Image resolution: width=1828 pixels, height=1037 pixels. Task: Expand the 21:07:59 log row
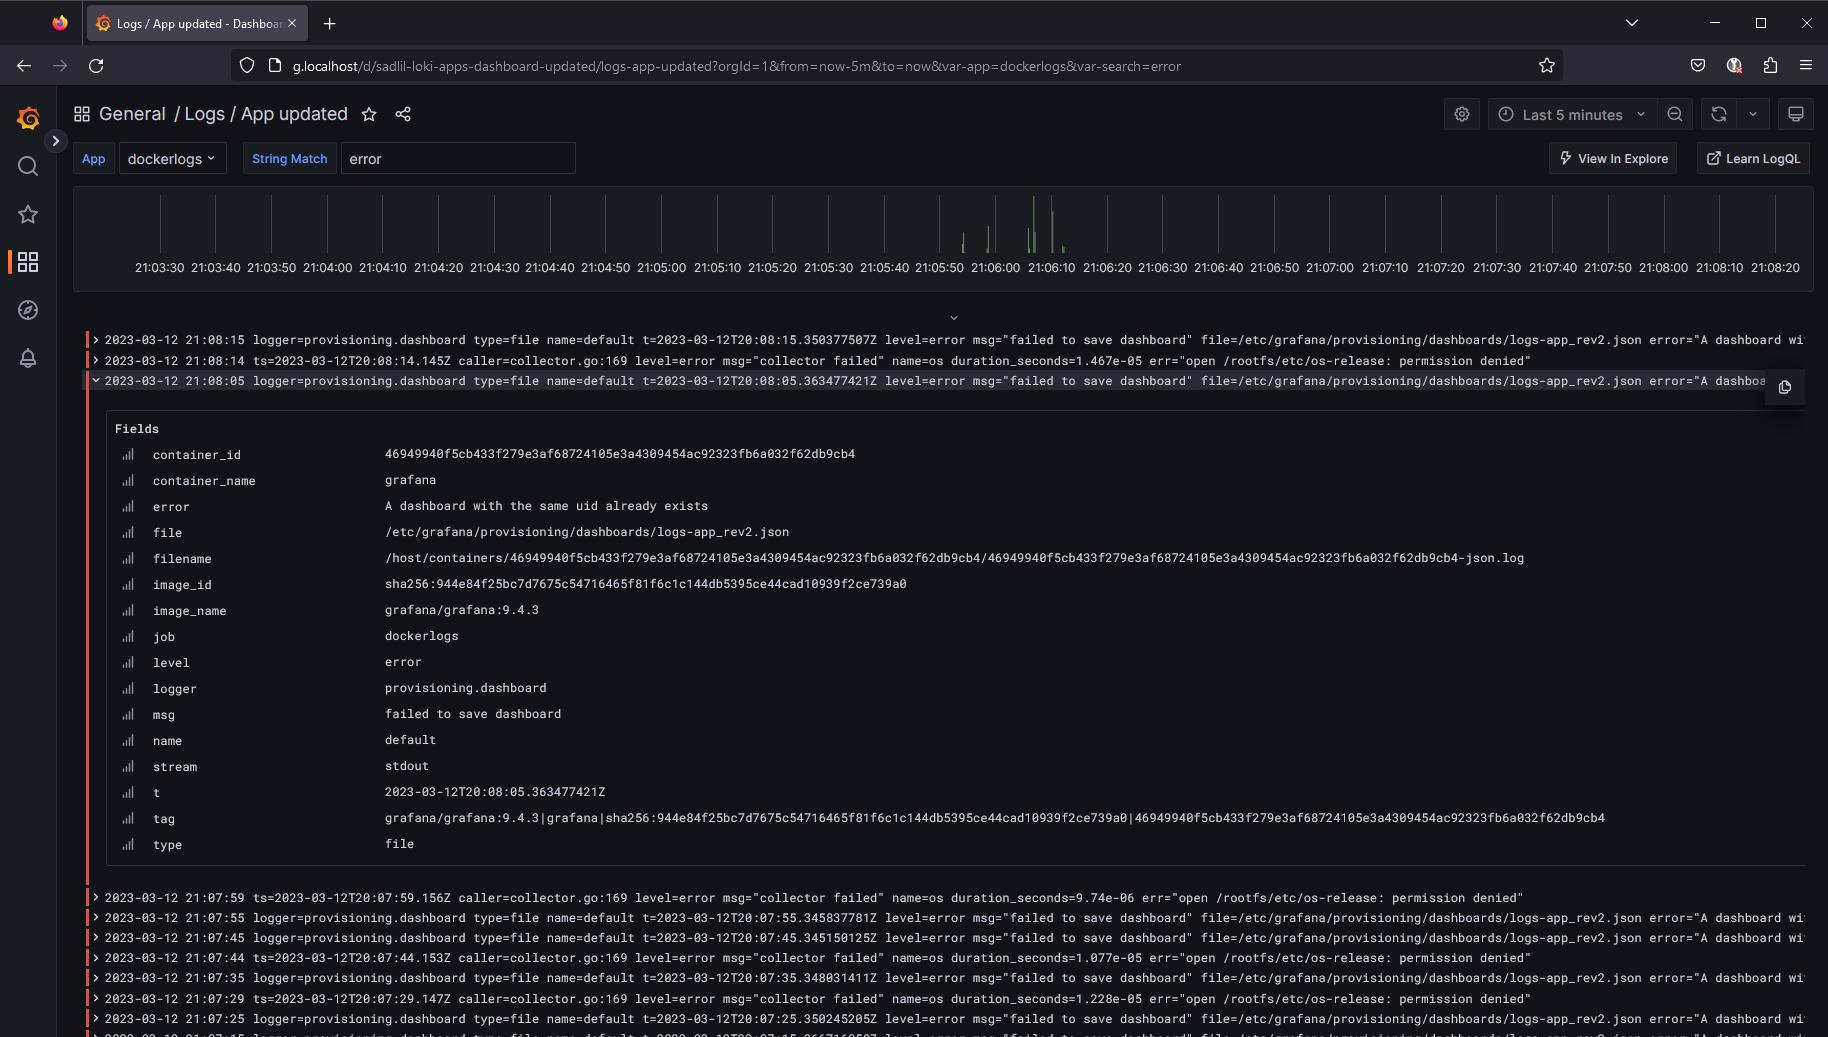(96, 898)
